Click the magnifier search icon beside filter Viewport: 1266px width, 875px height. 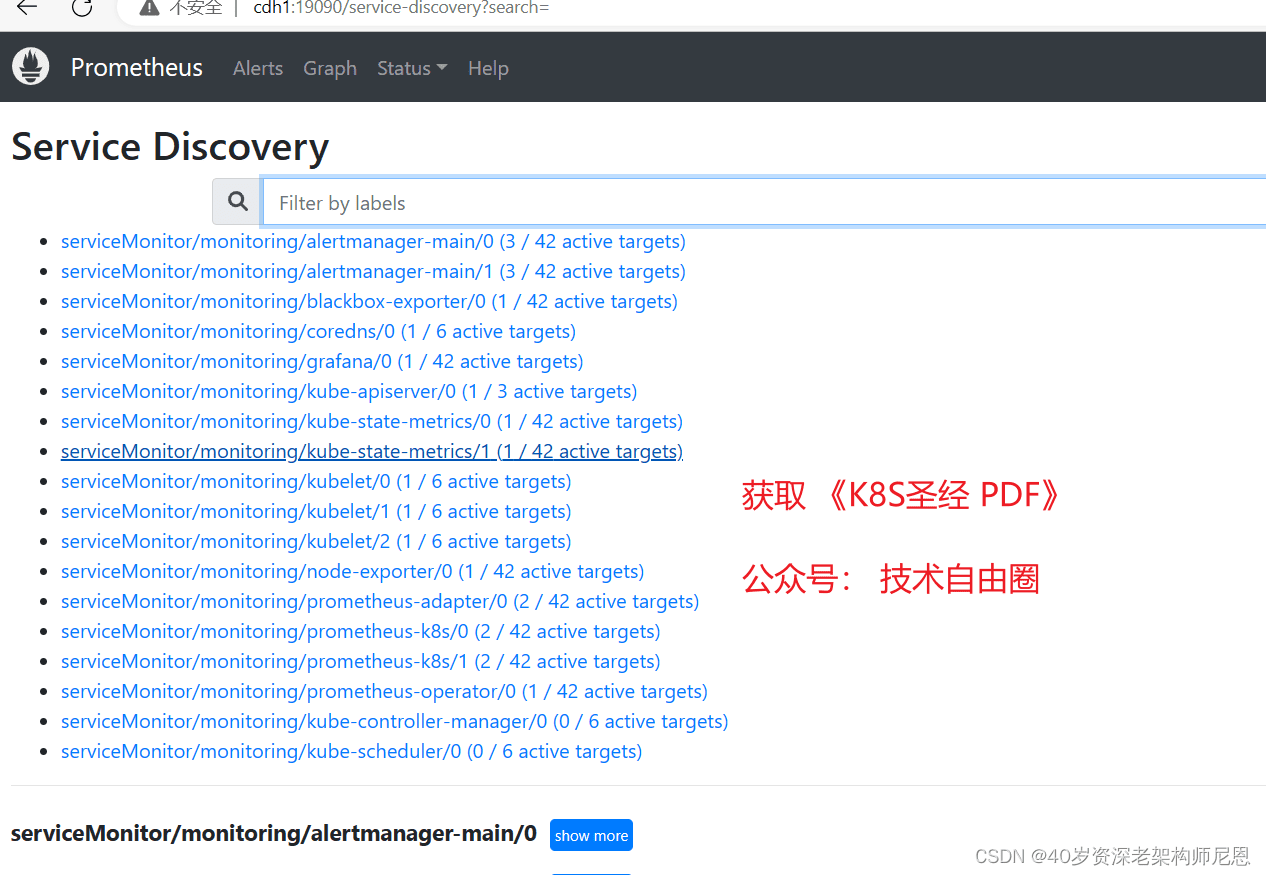(238, 202)
